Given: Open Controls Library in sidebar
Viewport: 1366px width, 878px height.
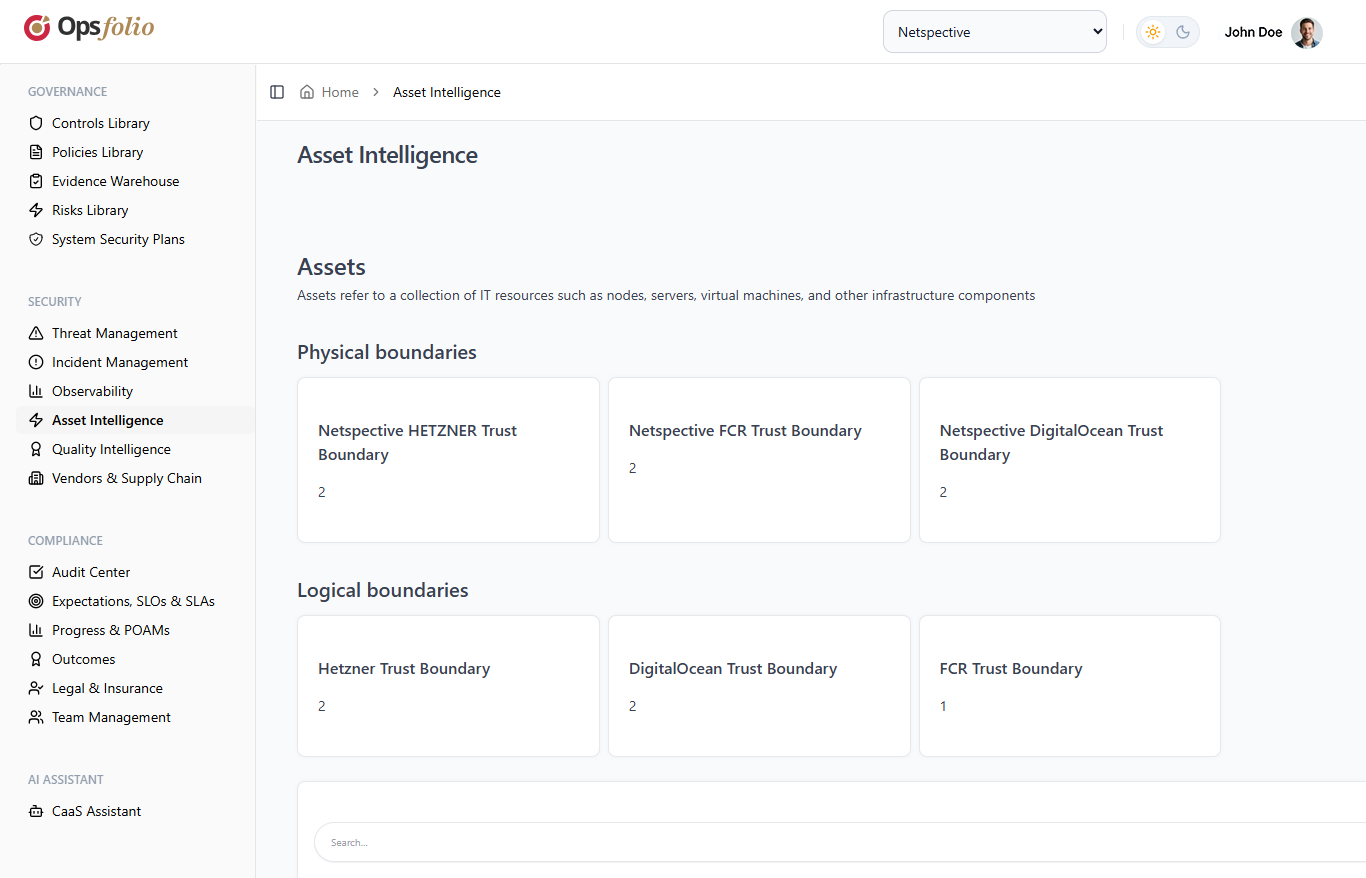Looking at the screenshot, I should 101,123.
